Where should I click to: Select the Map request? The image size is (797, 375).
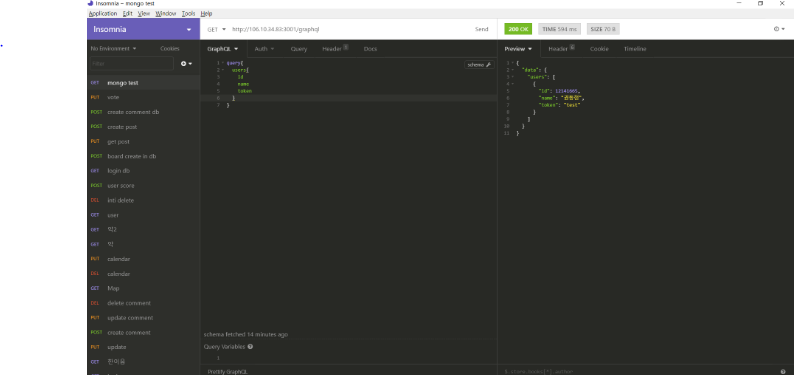[143, 288]
